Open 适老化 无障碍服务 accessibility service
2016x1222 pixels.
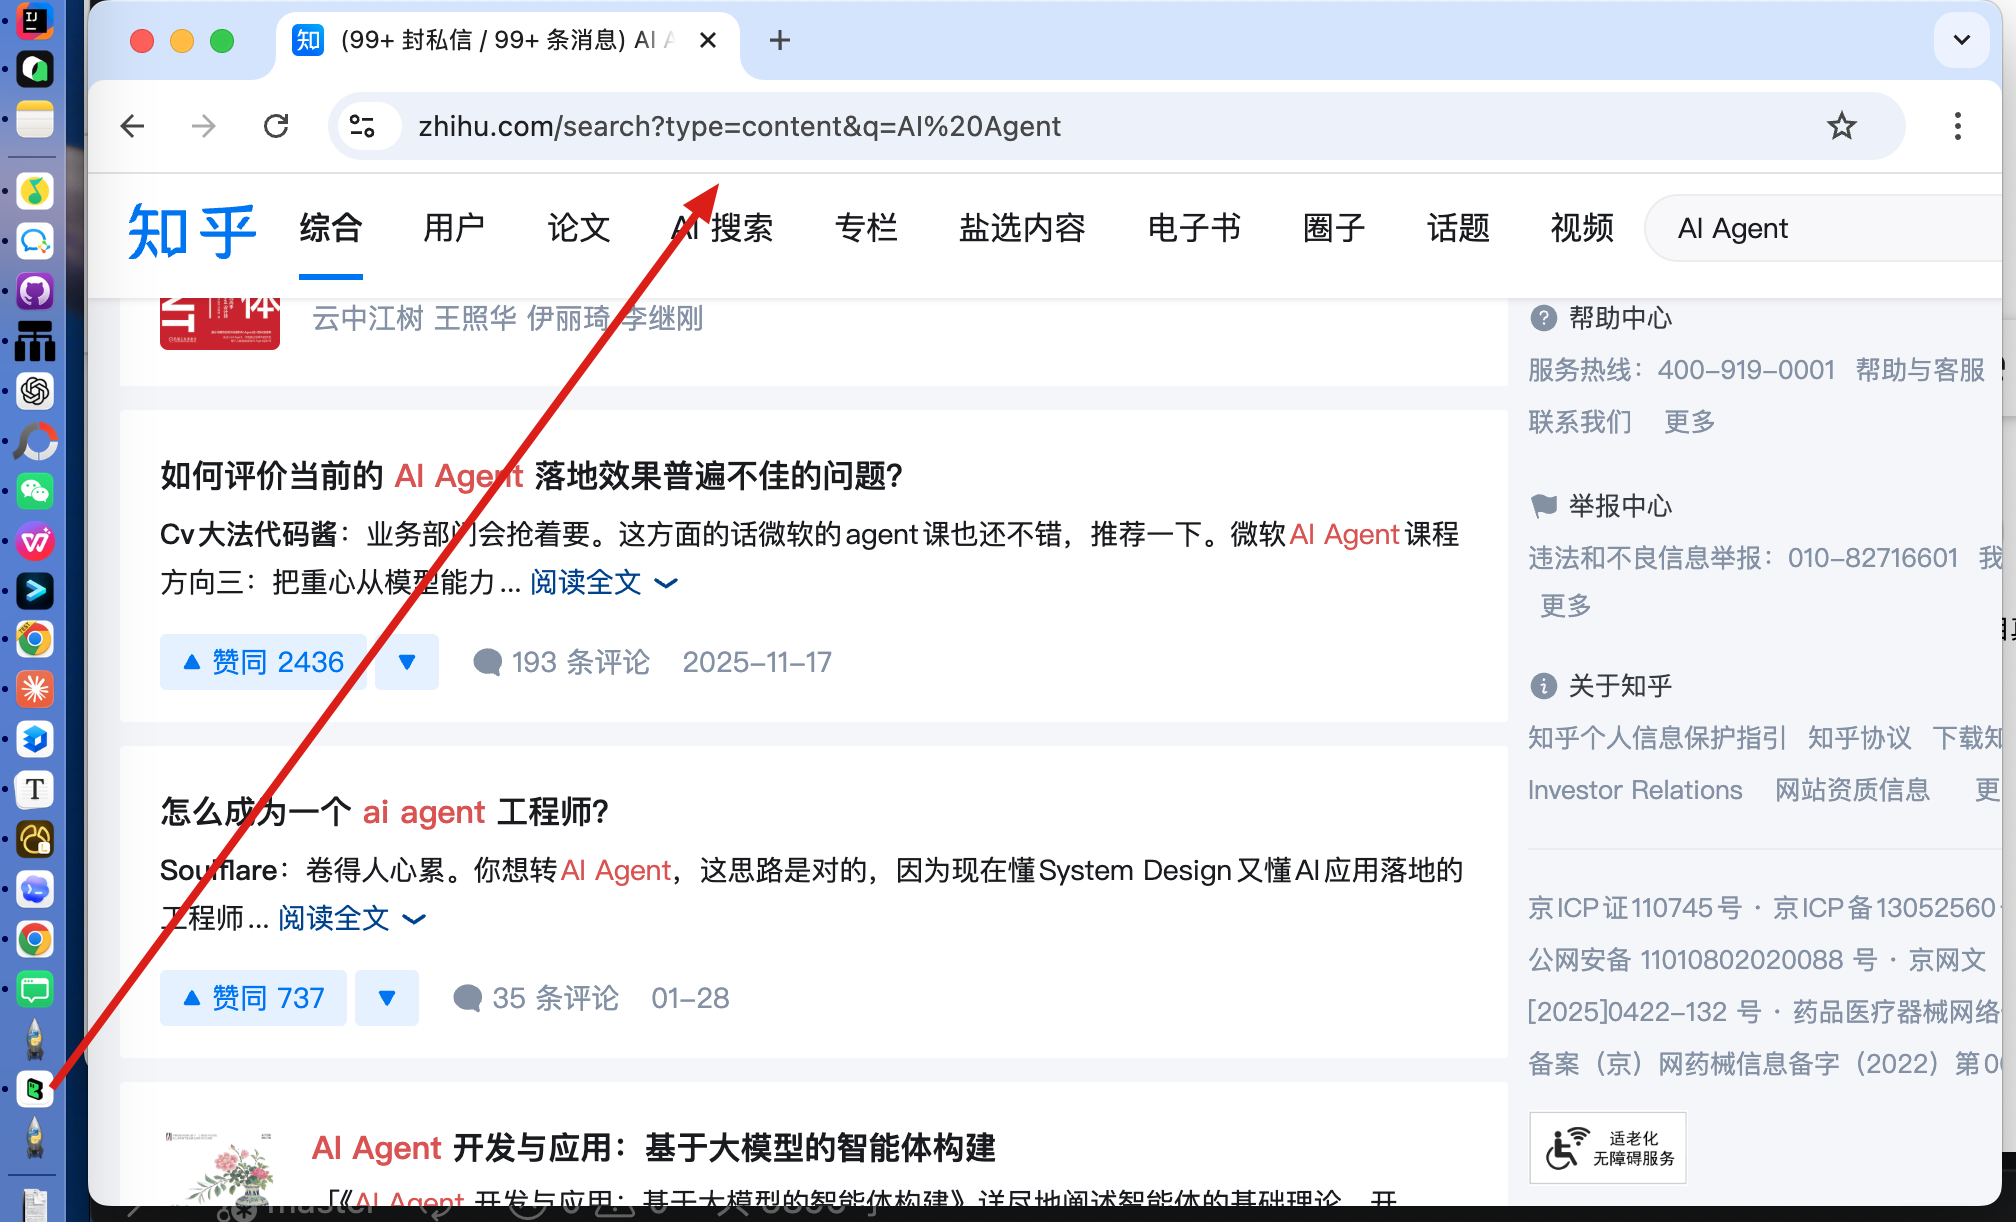point(1608,1148)
